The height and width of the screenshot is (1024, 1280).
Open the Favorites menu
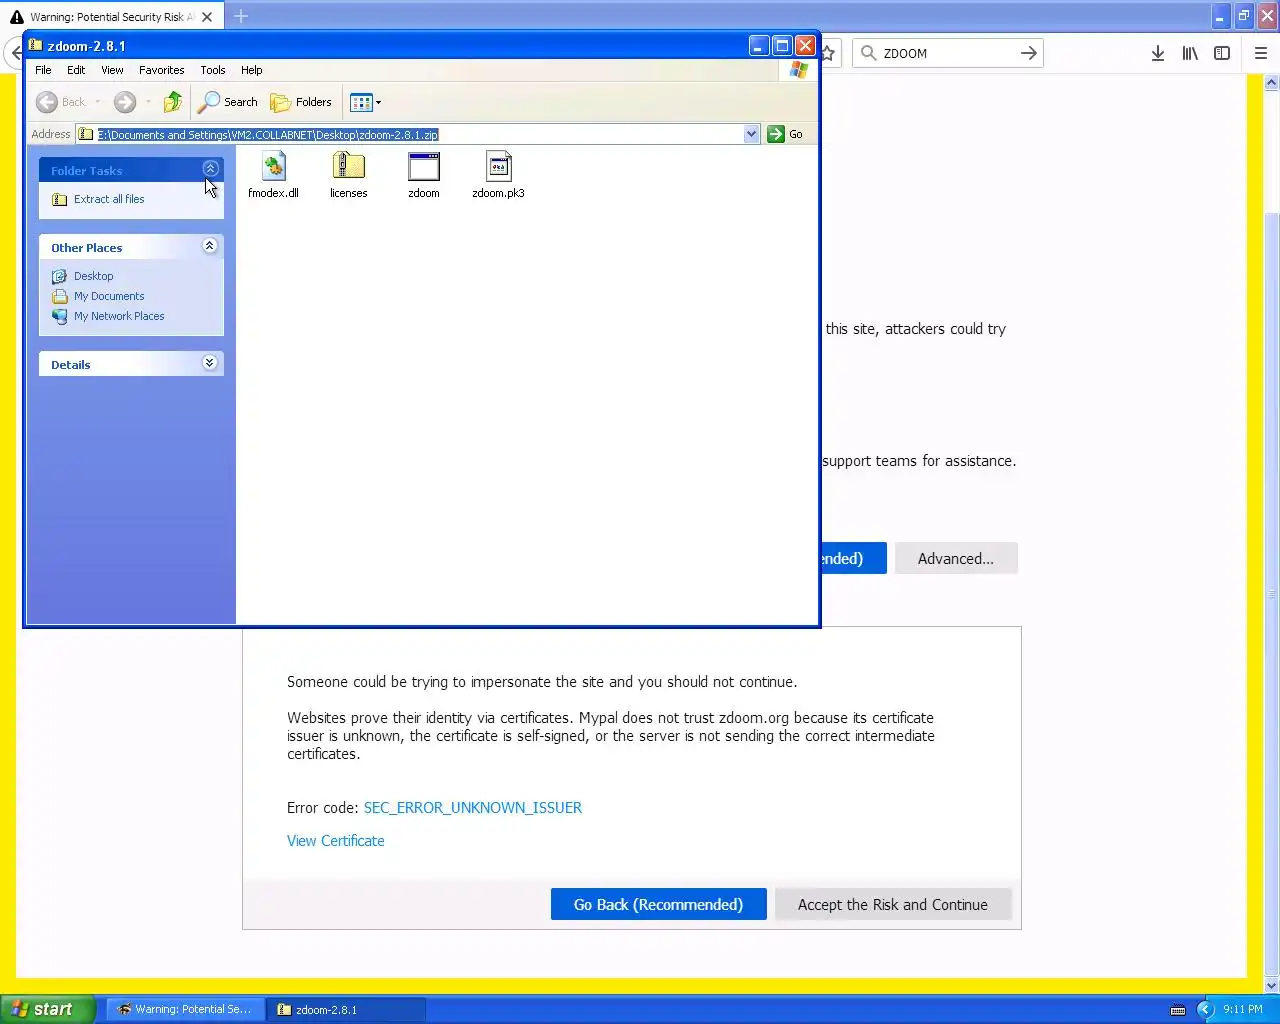tap(161, 70)
